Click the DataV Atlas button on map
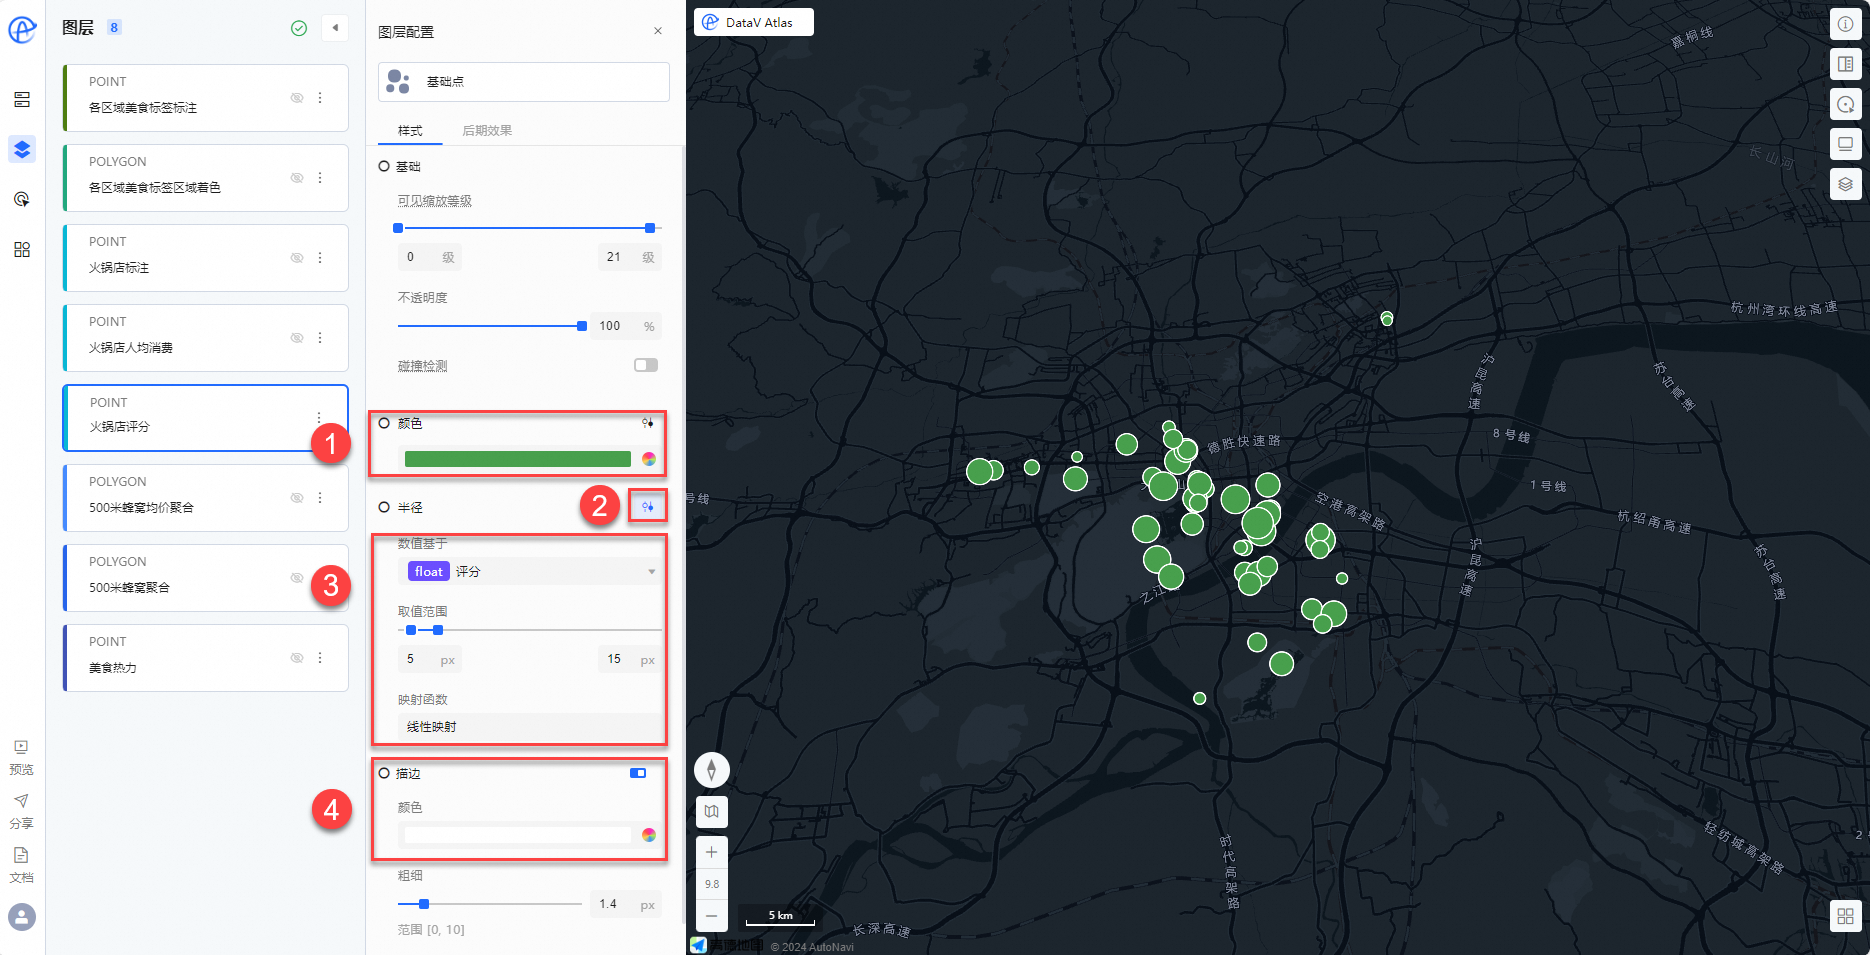Image resolution: width=1870 pixels, height=955 pixels. pos(754,22)
